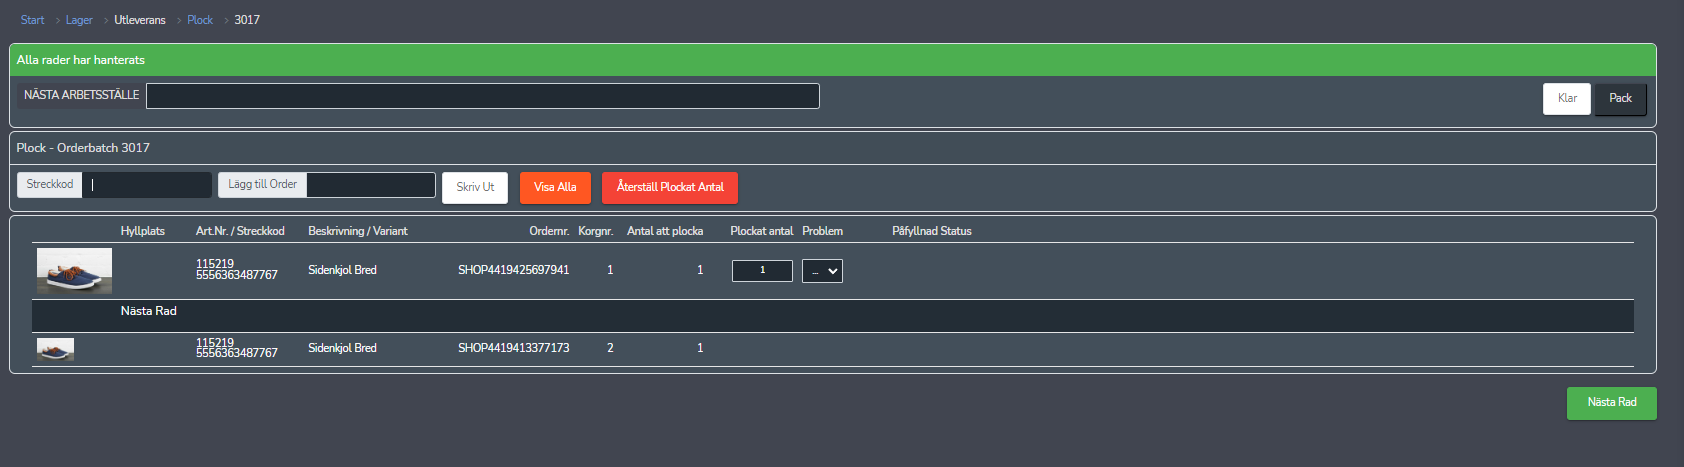Focus the Lägg till Order input field
Viewport: 1684px width, 467px height.
[371, 185]
